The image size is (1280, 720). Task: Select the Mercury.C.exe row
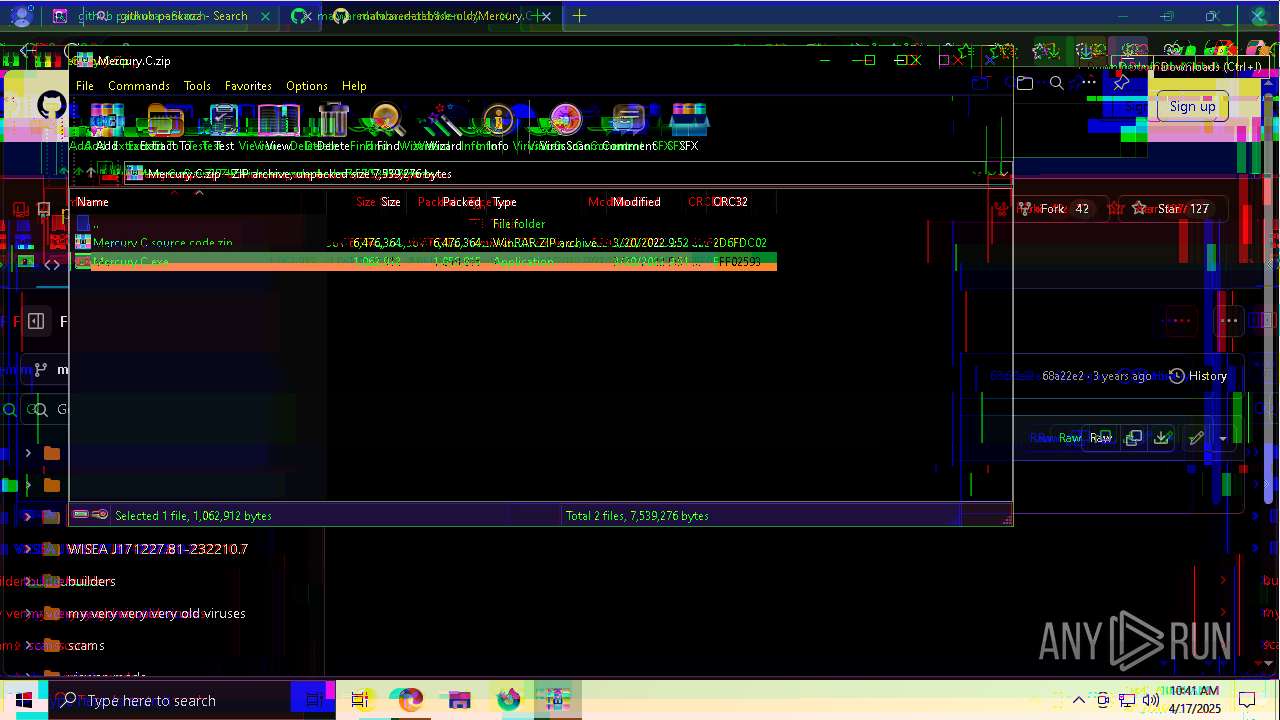pos(424,262)
